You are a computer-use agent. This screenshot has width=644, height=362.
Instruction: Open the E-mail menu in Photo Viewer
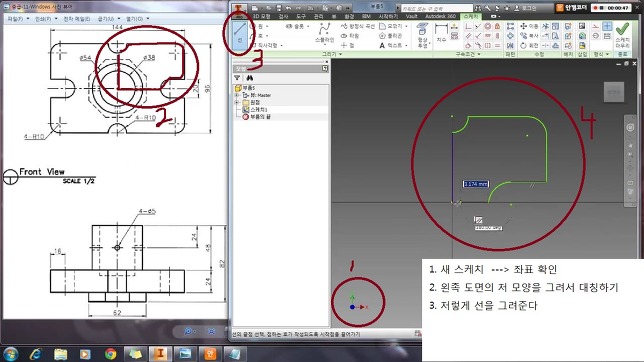click(76, 19)
